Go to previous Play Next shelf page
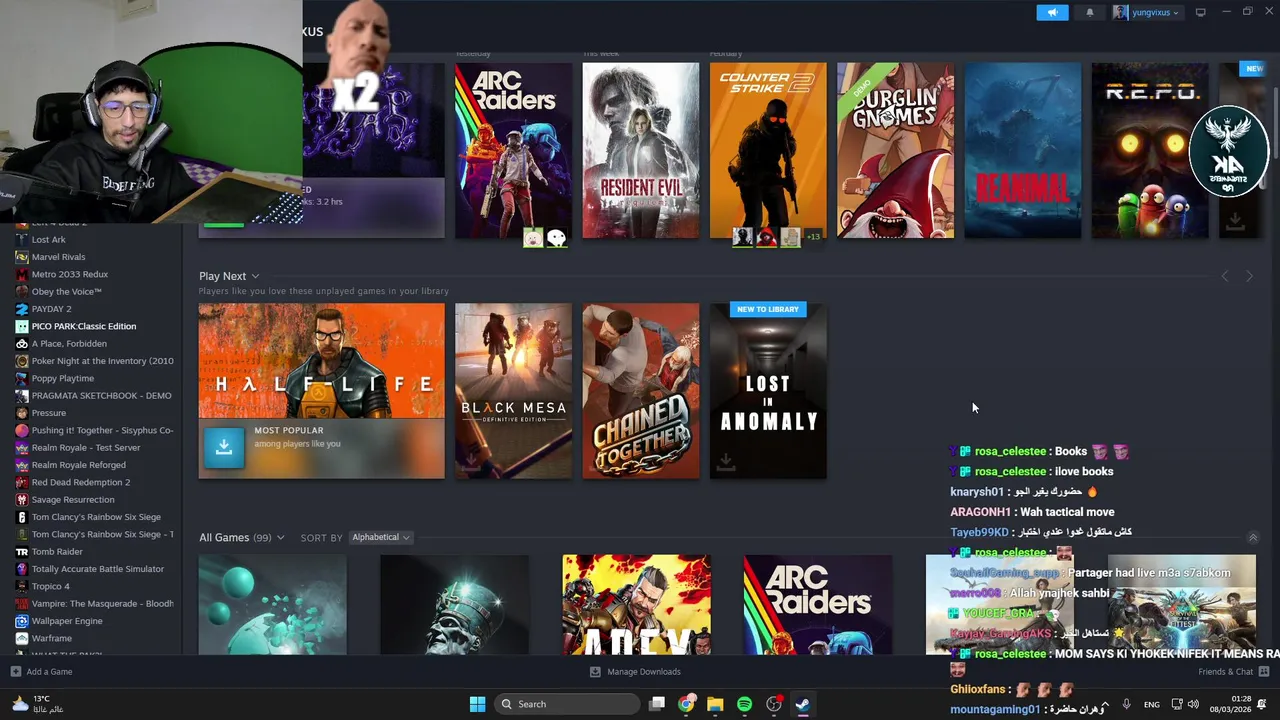 point(1225,276)
